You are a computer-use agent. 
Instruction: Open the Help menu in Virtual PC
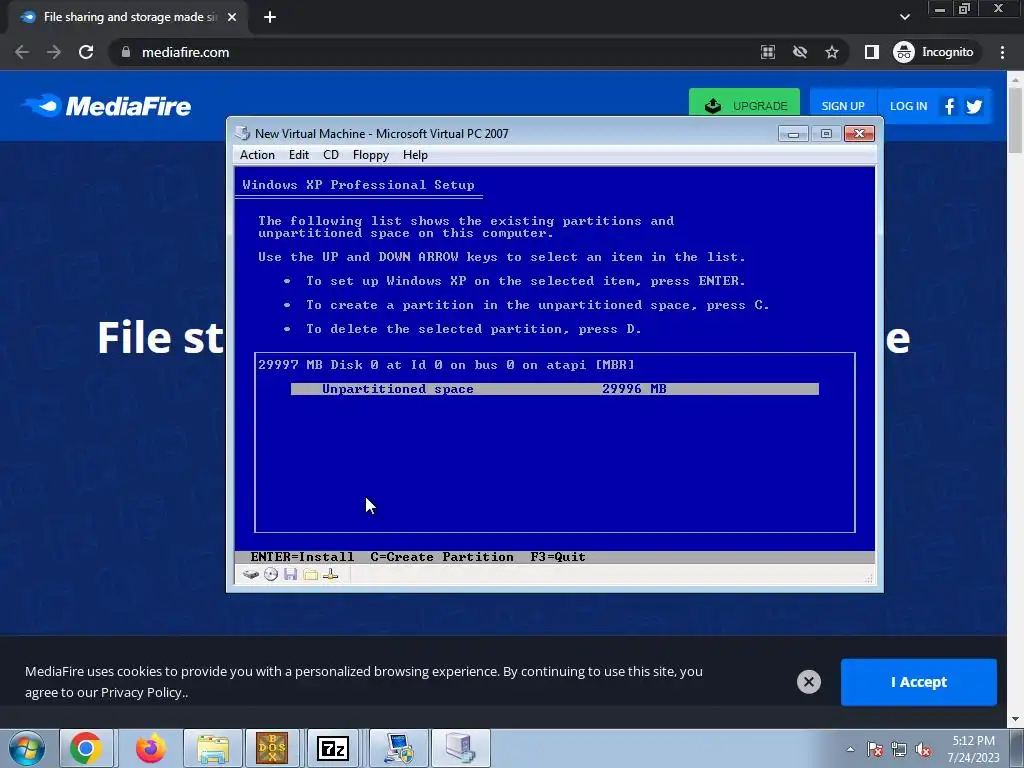(x=415, y=155)
